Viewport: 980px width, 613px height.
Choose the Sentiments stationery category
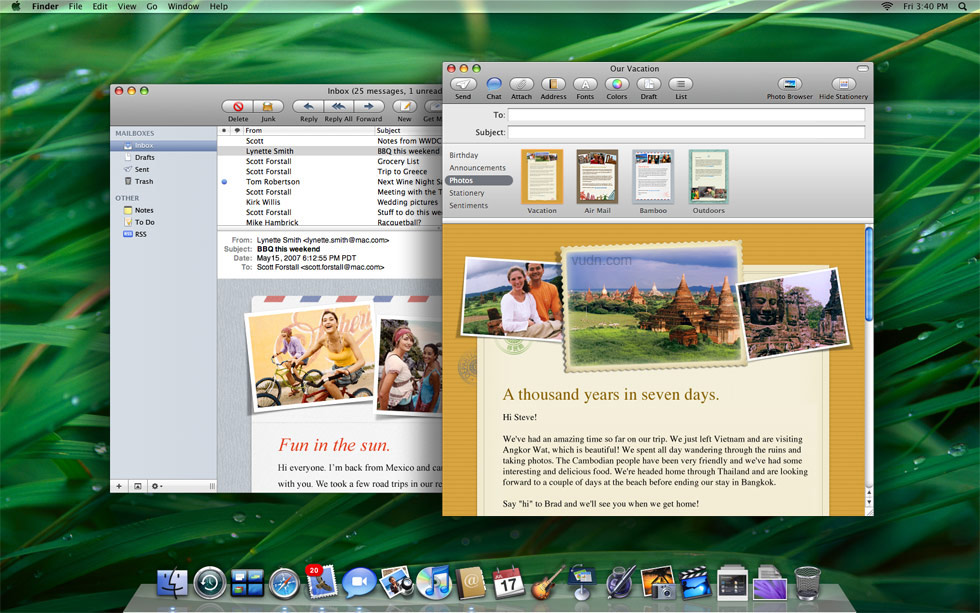468,206
